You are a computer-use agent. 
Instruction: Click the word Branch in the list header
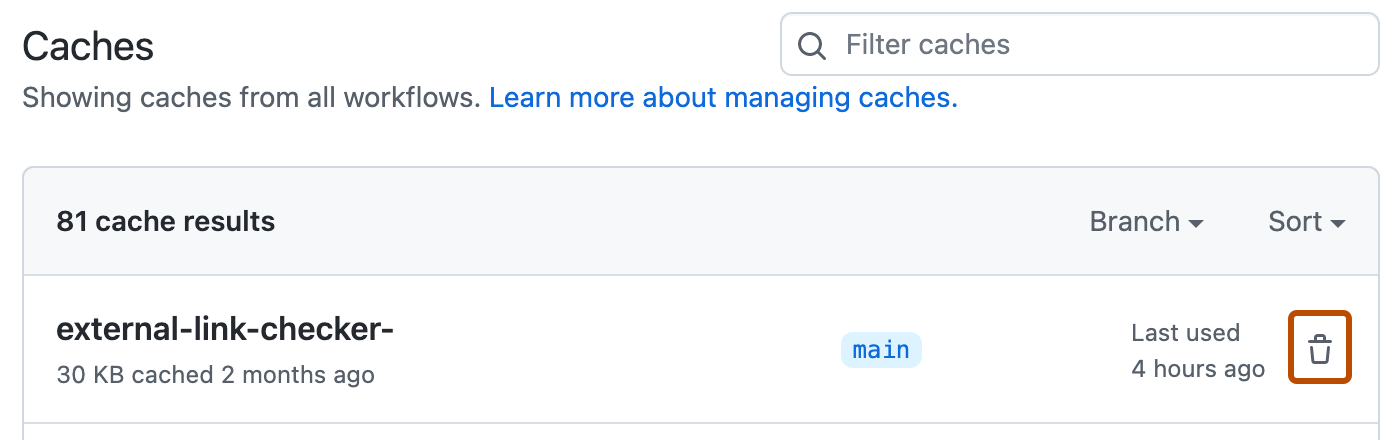[1134, 221]
